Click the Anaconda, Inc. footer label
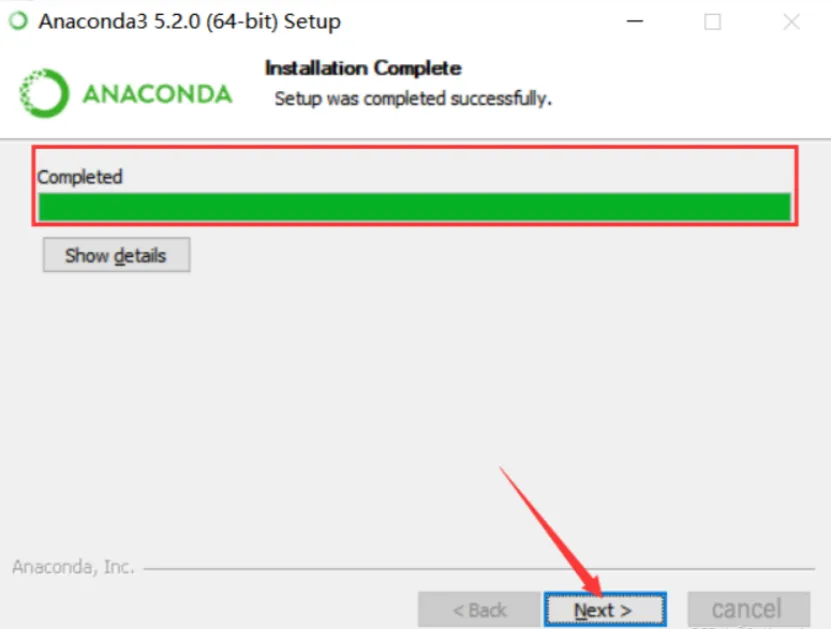Image resolution: width=831 pixels, height=630 pixels. coord(73,567)
